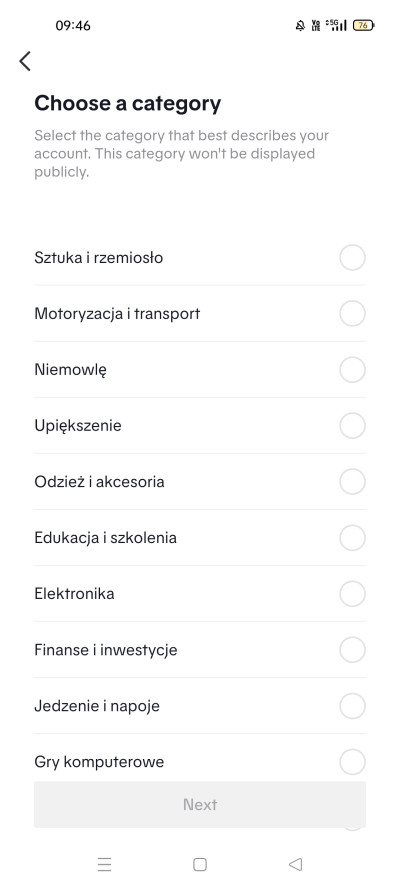
Task: Tap the muted bell status icon
Action: [x=300, y=25]
